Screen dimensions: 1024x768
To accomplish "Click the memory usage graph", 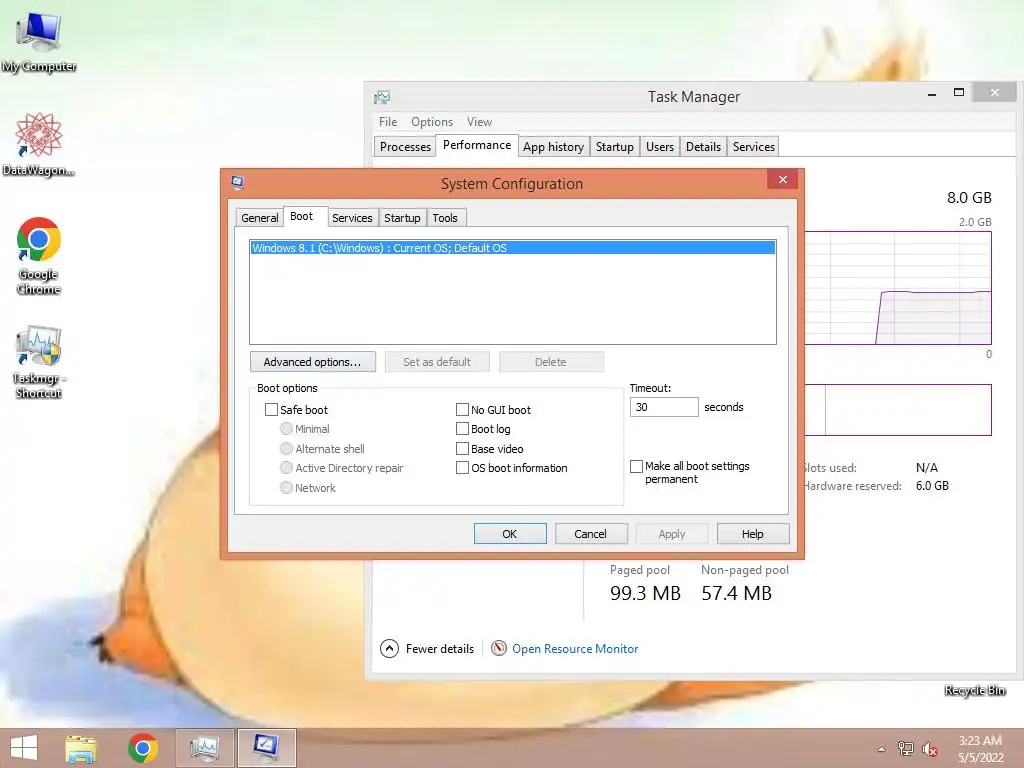I will coord(898,287).
